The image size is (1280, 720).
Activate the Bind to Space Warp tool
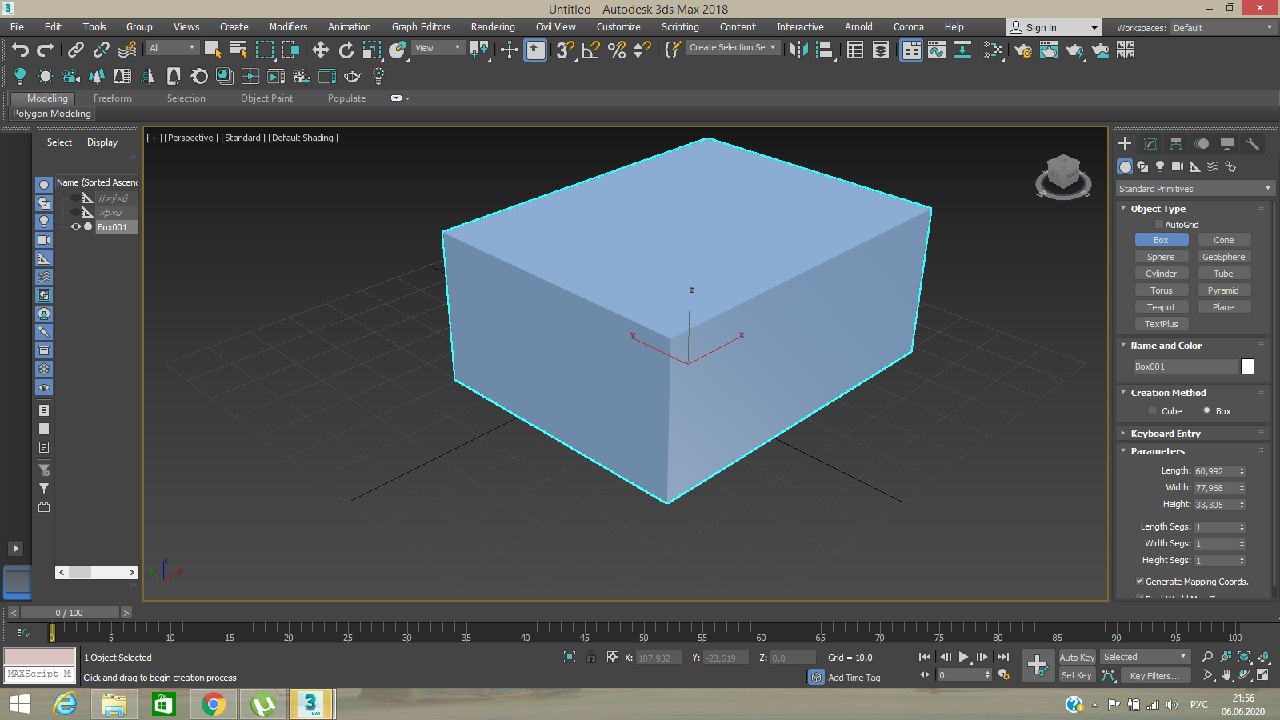[127, 50]
